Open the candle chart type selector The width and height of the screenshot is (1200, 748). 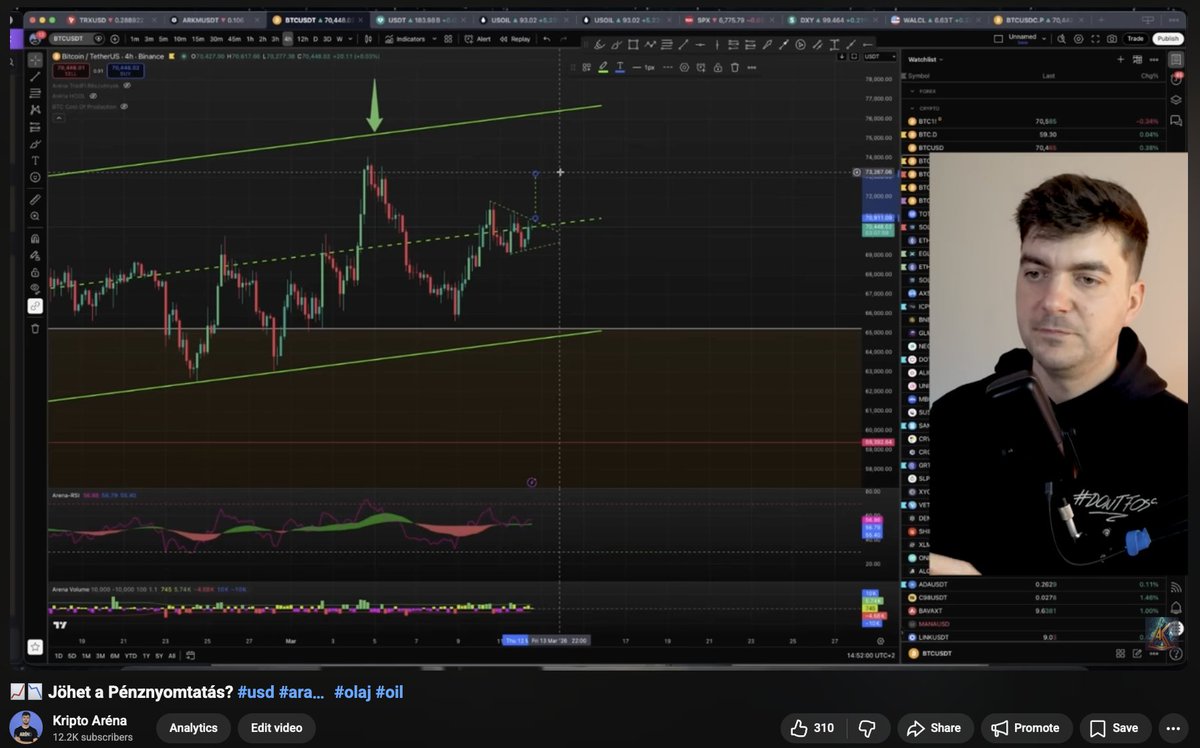pos(368,39)
